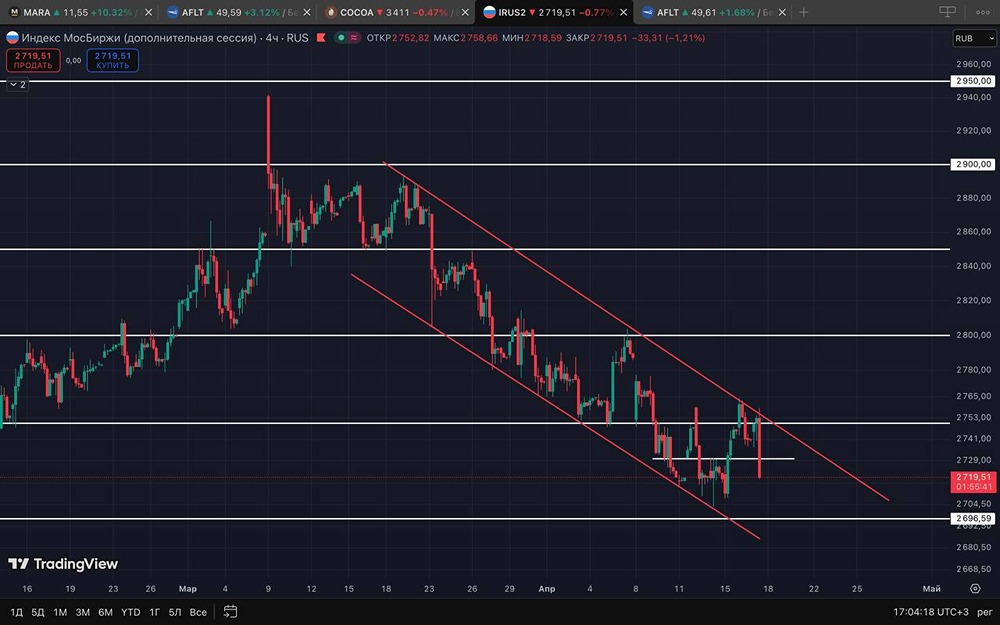Click the 2950,00 price line label
The width and height of the screenshot is (1000, 625).
(973, 81)
